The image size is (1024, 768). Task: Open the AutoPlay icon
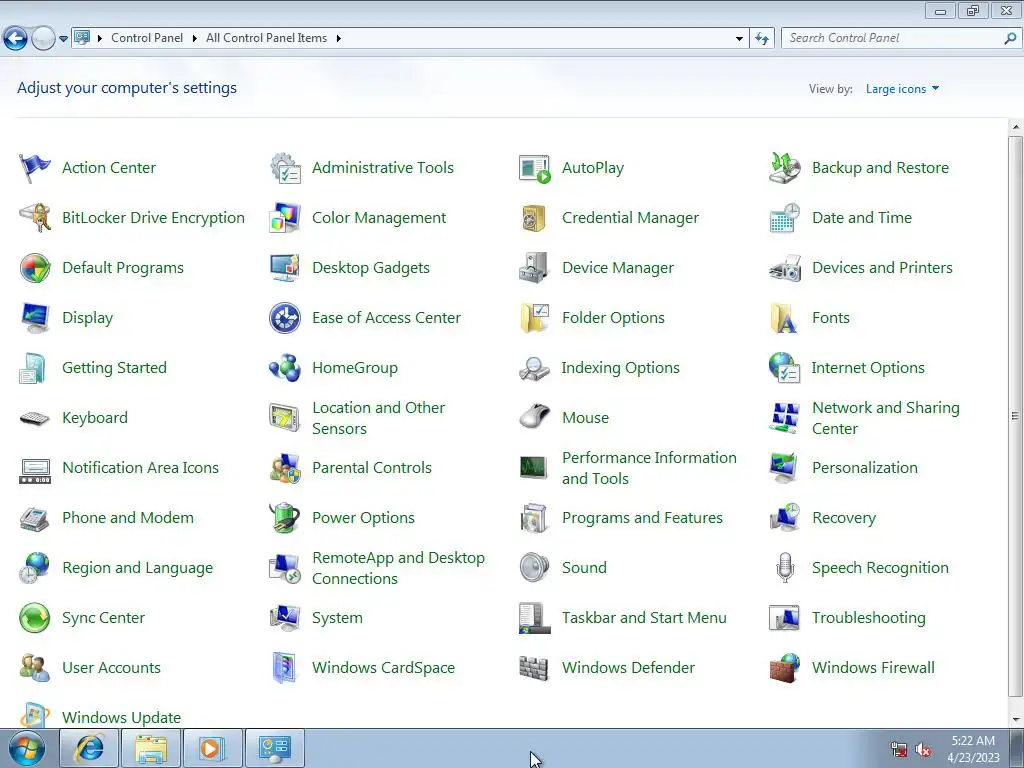click(x=535, y=168)
